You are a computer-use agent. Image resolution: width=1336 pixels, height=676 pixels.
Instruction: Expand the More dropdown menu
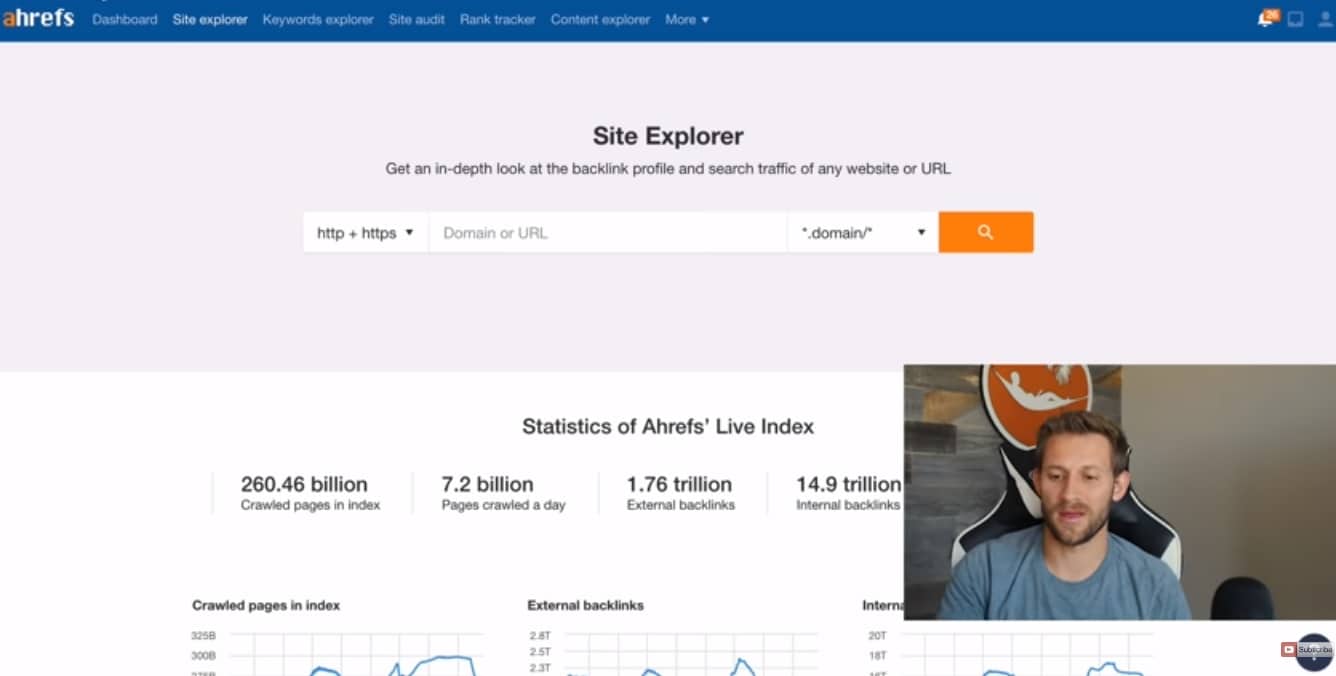click(687, 19)
